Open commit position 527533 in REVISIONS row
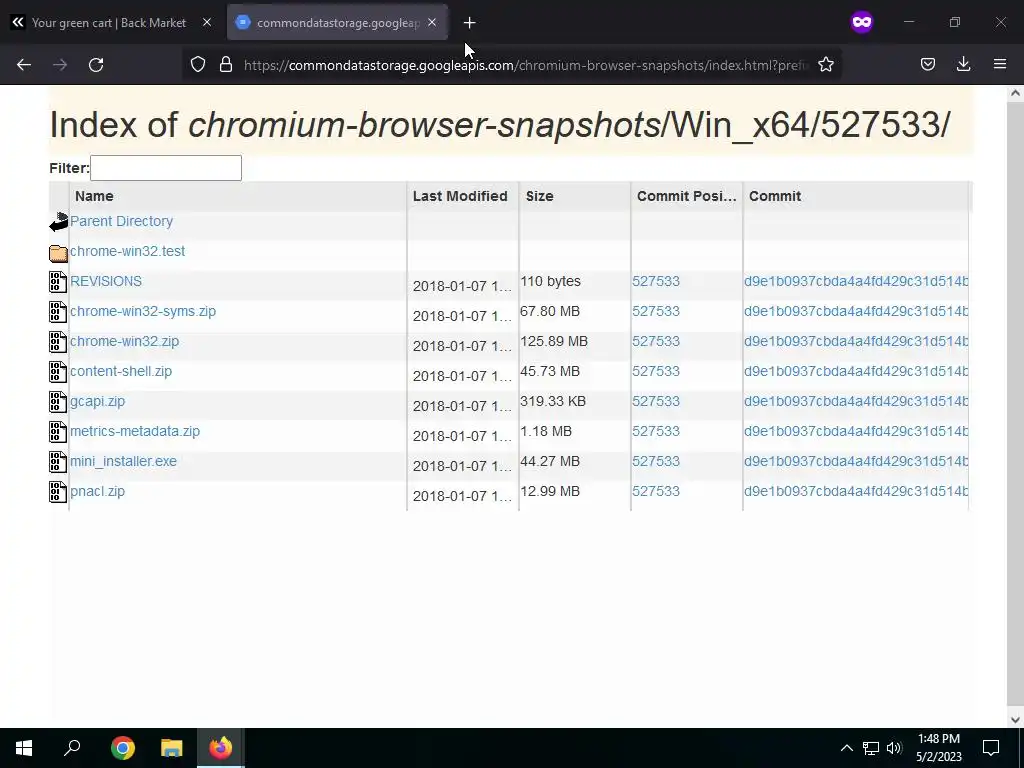Viewport: 1024px width, 768px height. 656,281
